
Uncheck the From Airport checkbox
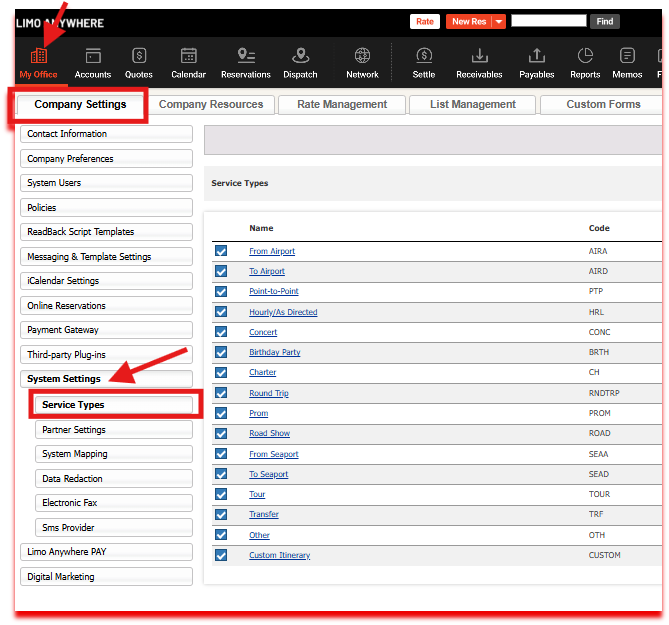[221, 251]
